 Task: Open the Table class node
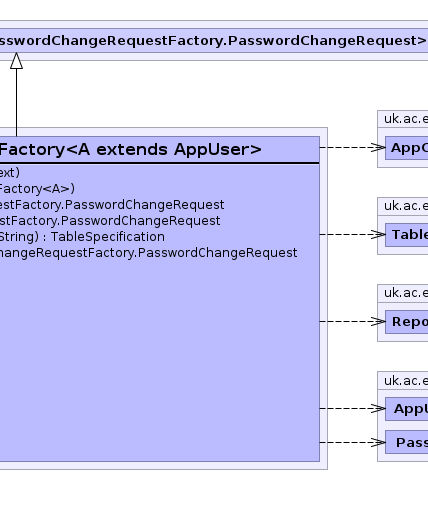point(407,235)
